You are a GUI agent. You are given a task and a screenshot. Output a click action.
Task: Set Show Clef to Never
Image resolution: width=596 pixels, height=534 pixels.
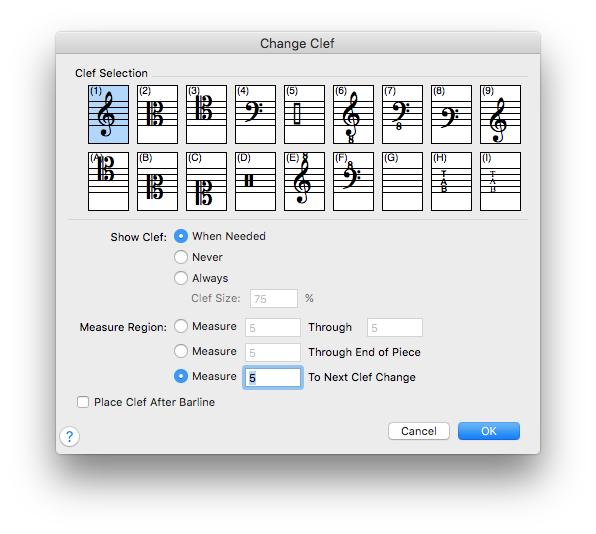pyautogui.click(x=181, y=257)
